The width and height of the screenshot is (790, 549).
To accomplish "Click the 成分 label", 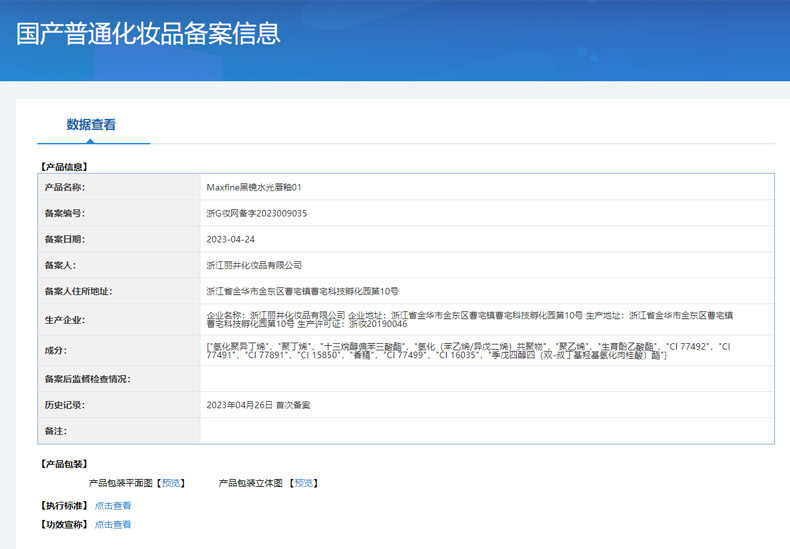I will pyautogui.click(x=55, y=351).
